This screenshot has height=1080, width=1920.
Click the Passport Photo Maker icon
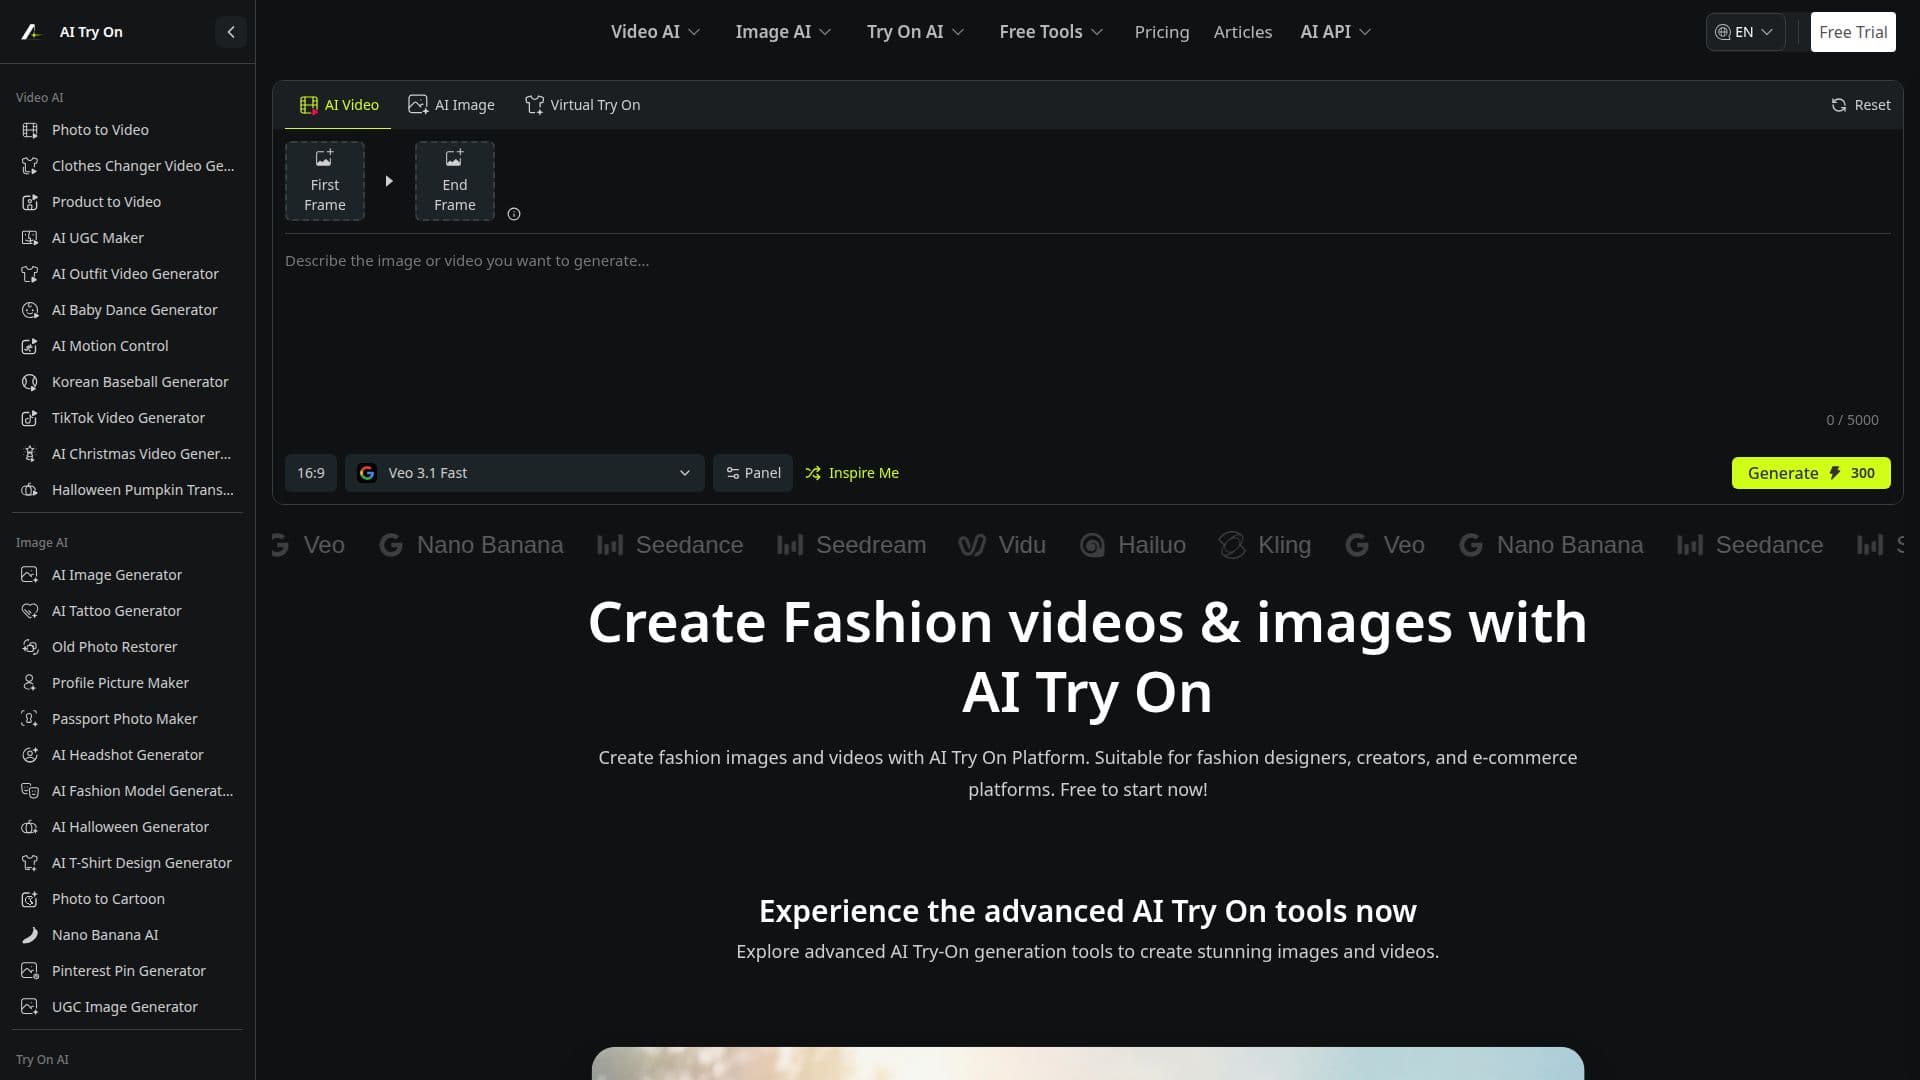pos(30,719)
